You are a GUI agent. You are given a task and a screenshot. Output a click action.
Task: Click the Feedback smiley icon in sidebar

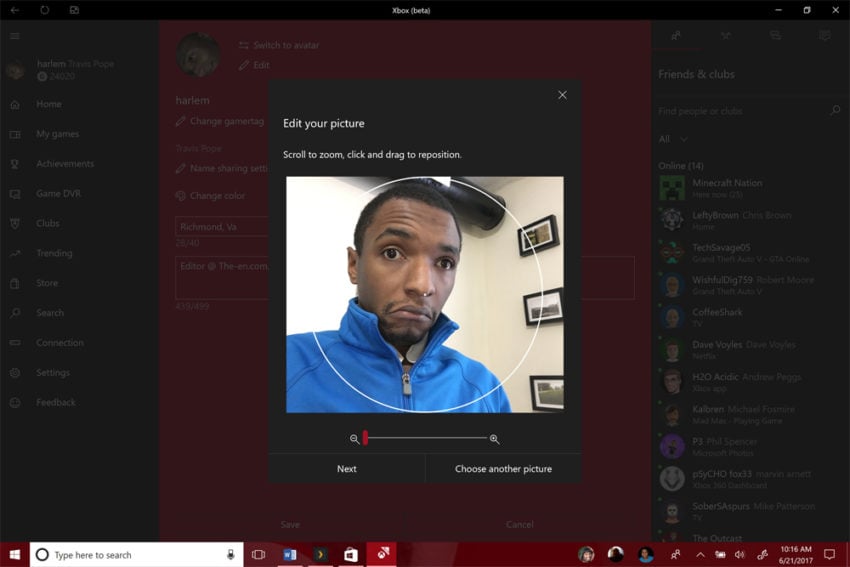[15, 402]
